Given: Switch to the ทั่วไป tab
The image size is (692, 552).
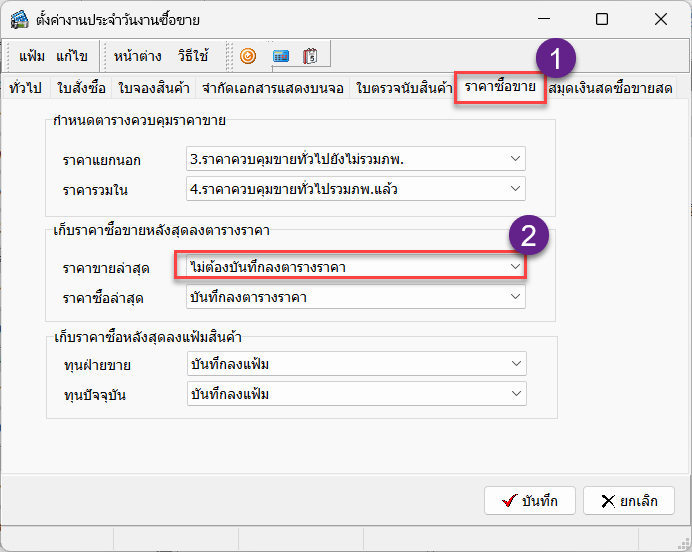Looking at the screenshot, I should [x=26, y=88].
